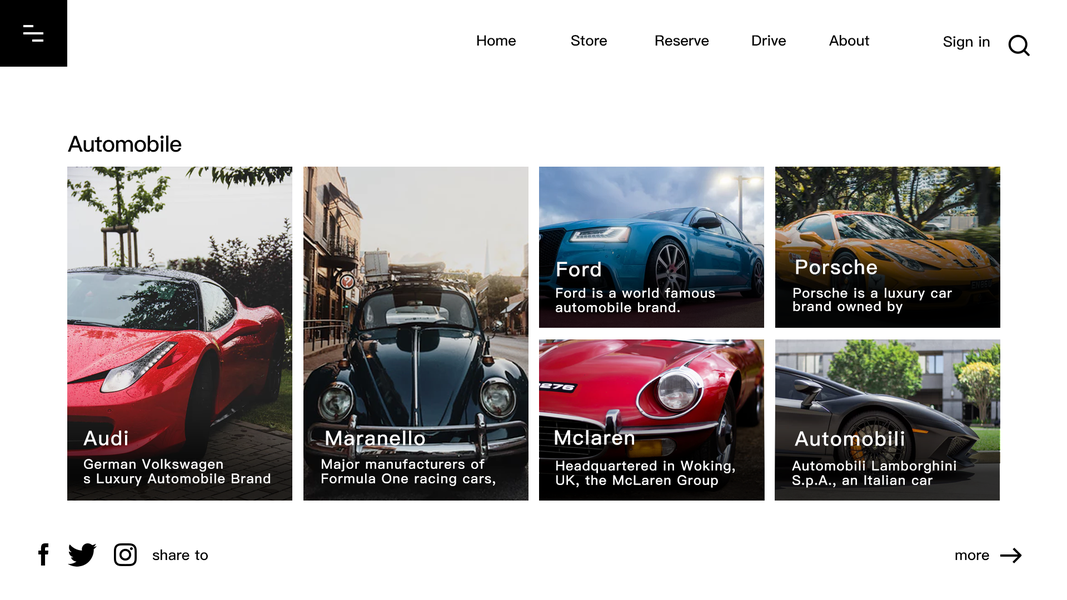Click the Maranello title text
Image resolution: width=1067 pixels, height=600 pixels.
coord(375,438)
